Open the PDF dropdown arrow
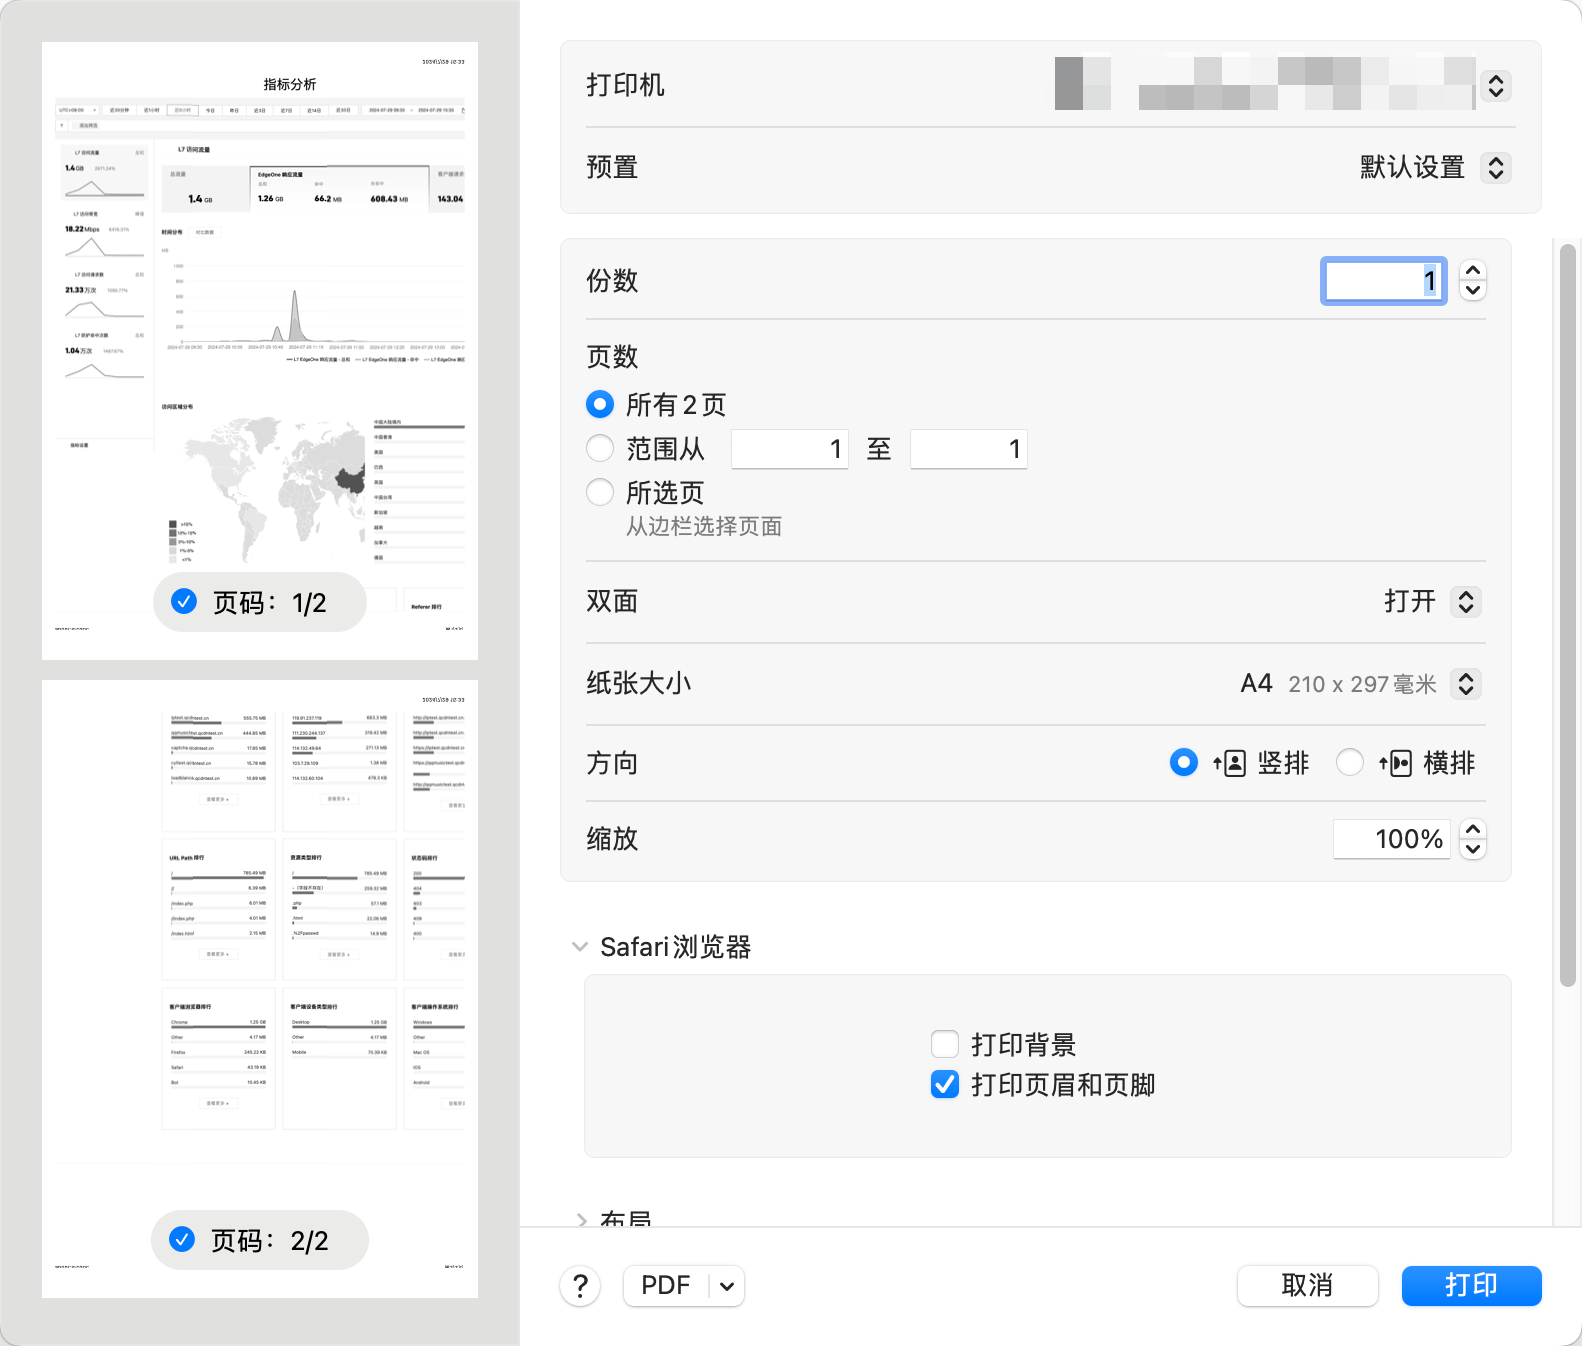Screen dimensions: 1582x1346 (x=727, y=1286)
